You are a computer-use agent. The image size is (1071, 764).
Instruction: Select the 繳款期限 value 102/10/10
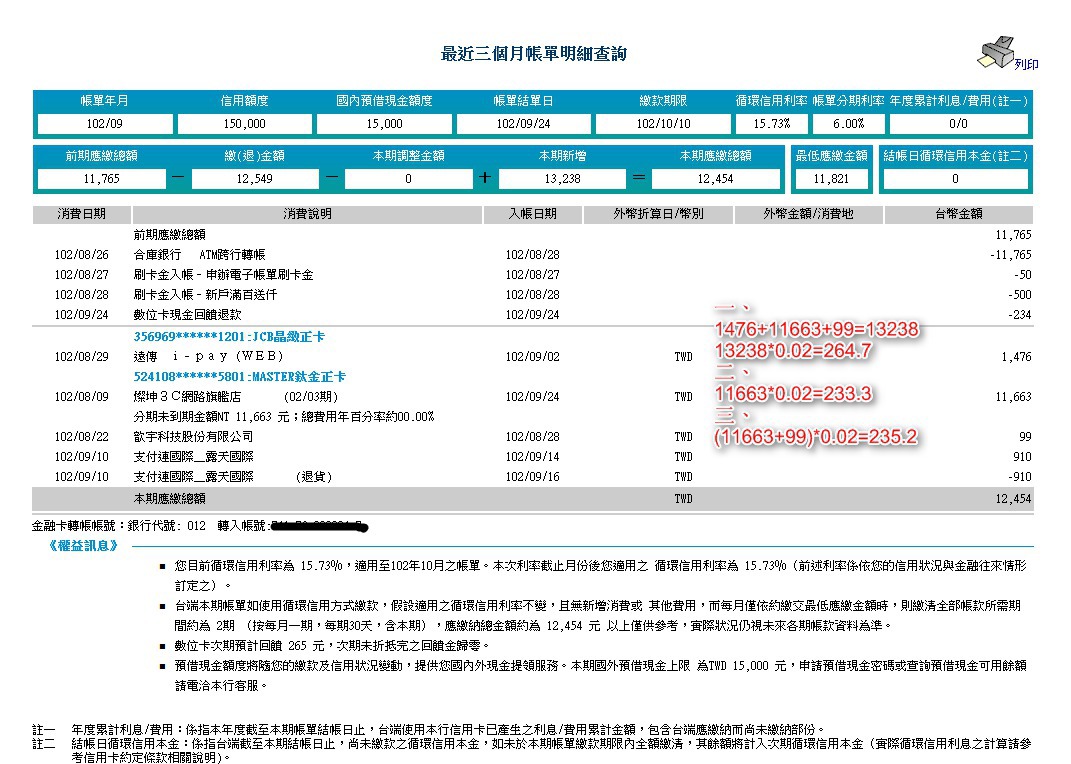[663, 124]
